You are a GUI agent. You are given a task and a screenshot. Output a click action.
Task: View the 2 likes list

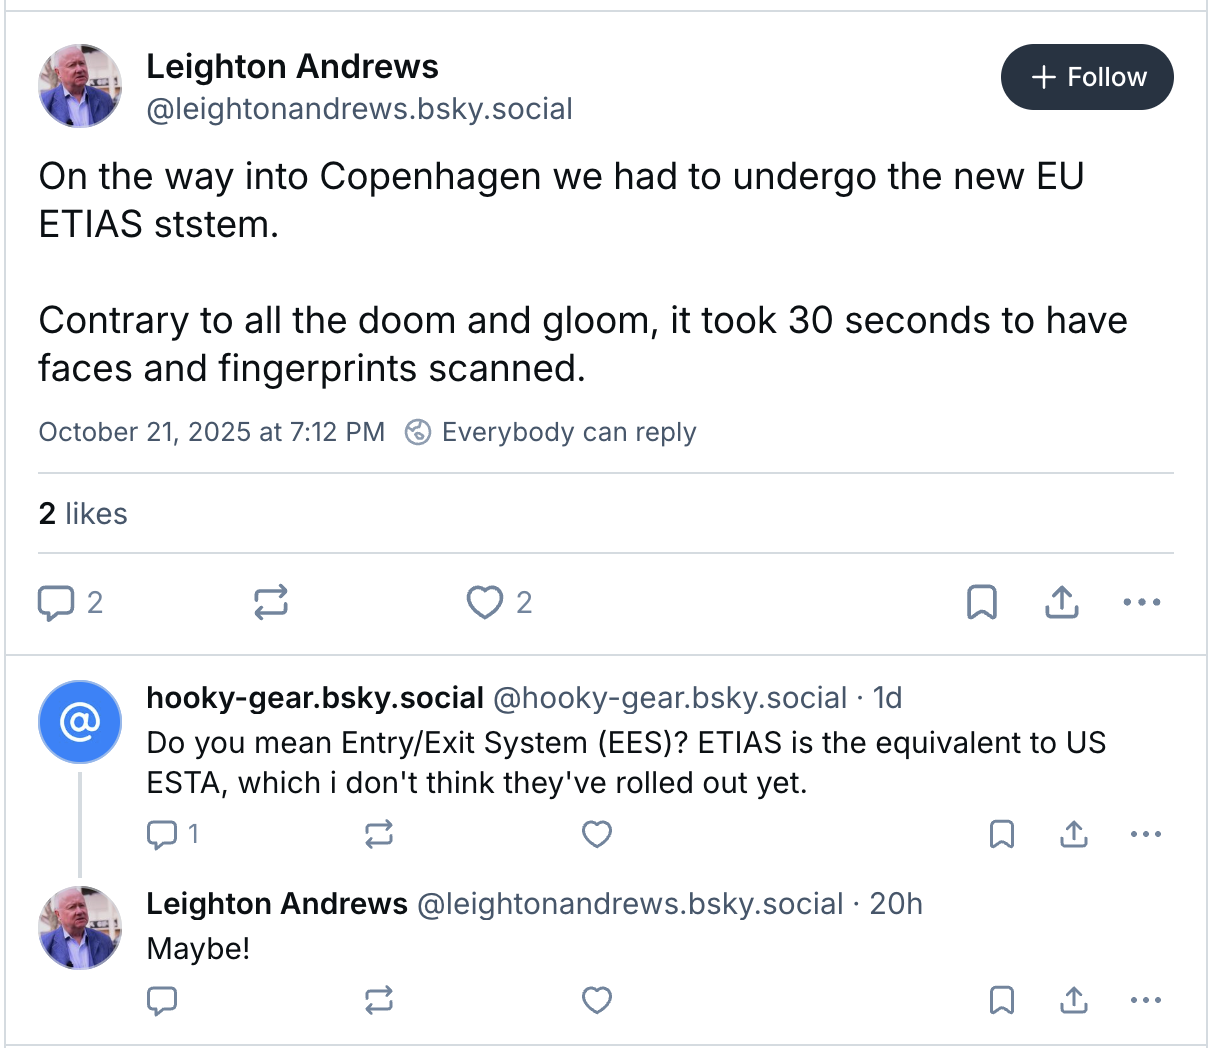(83, 514)
